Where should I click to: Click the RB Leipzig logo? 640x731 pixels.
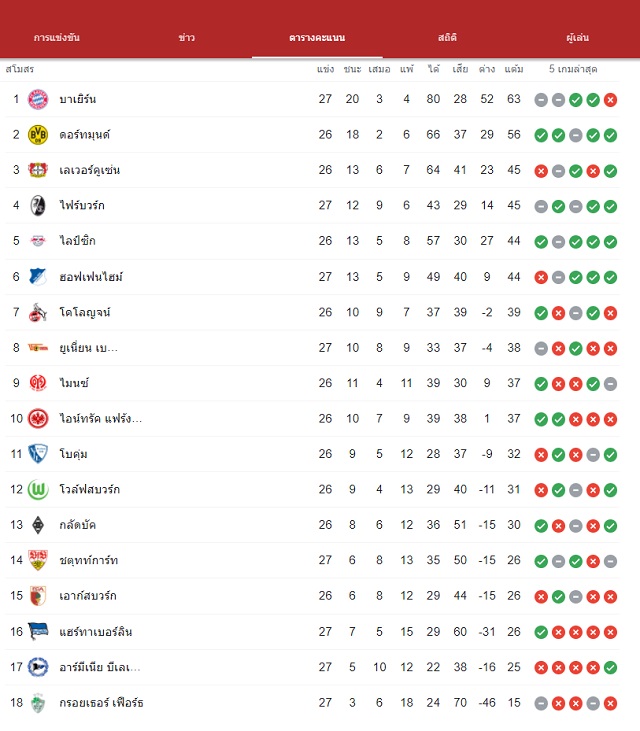pos(38,241)
